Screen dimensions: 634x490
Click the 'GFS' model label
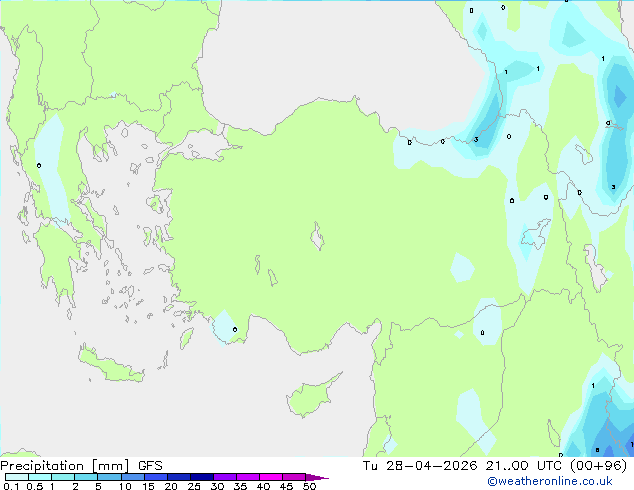click(150, 466)
